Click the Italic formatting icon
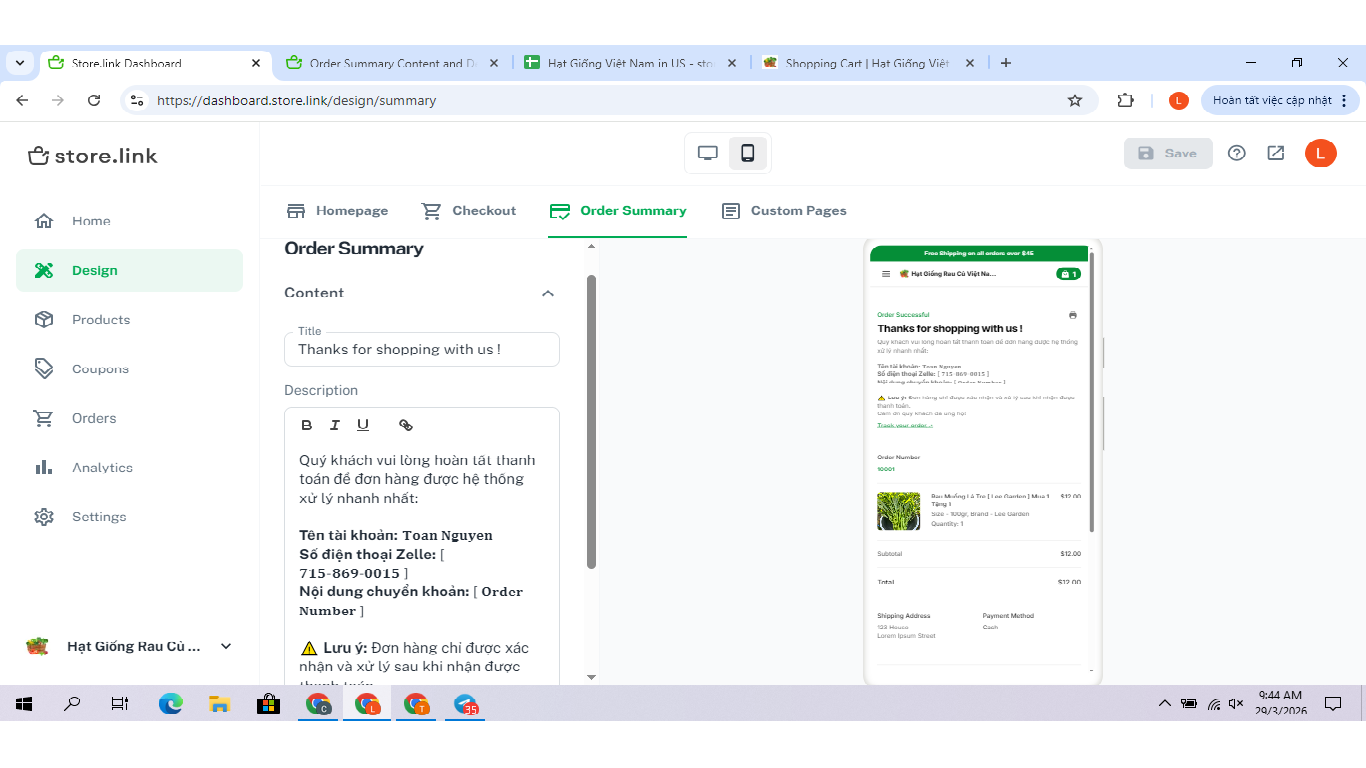Image resolution: width=1366 pixels, height=768 pixels. click(x=335, y=425)
